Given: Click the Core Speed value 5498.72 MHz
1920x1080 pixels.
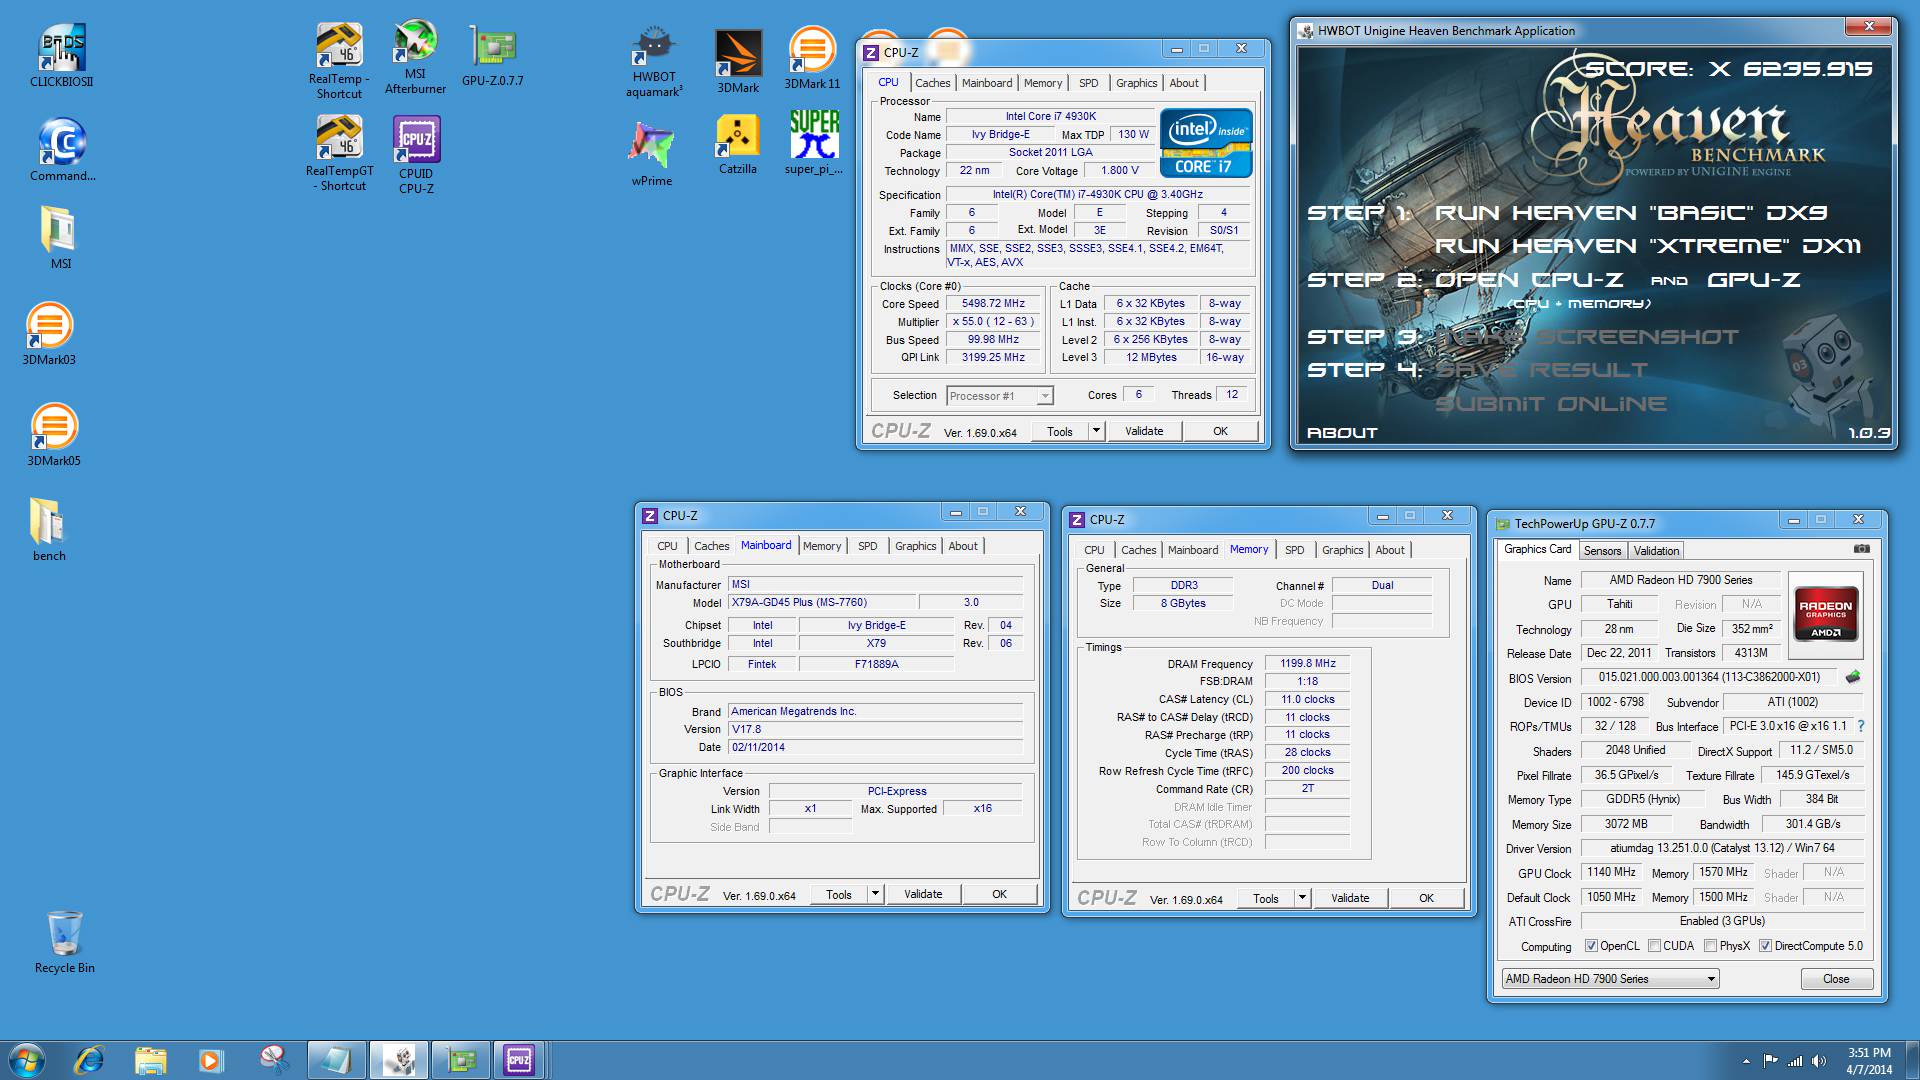Looking at the screenshot, I should click(993, 304).
